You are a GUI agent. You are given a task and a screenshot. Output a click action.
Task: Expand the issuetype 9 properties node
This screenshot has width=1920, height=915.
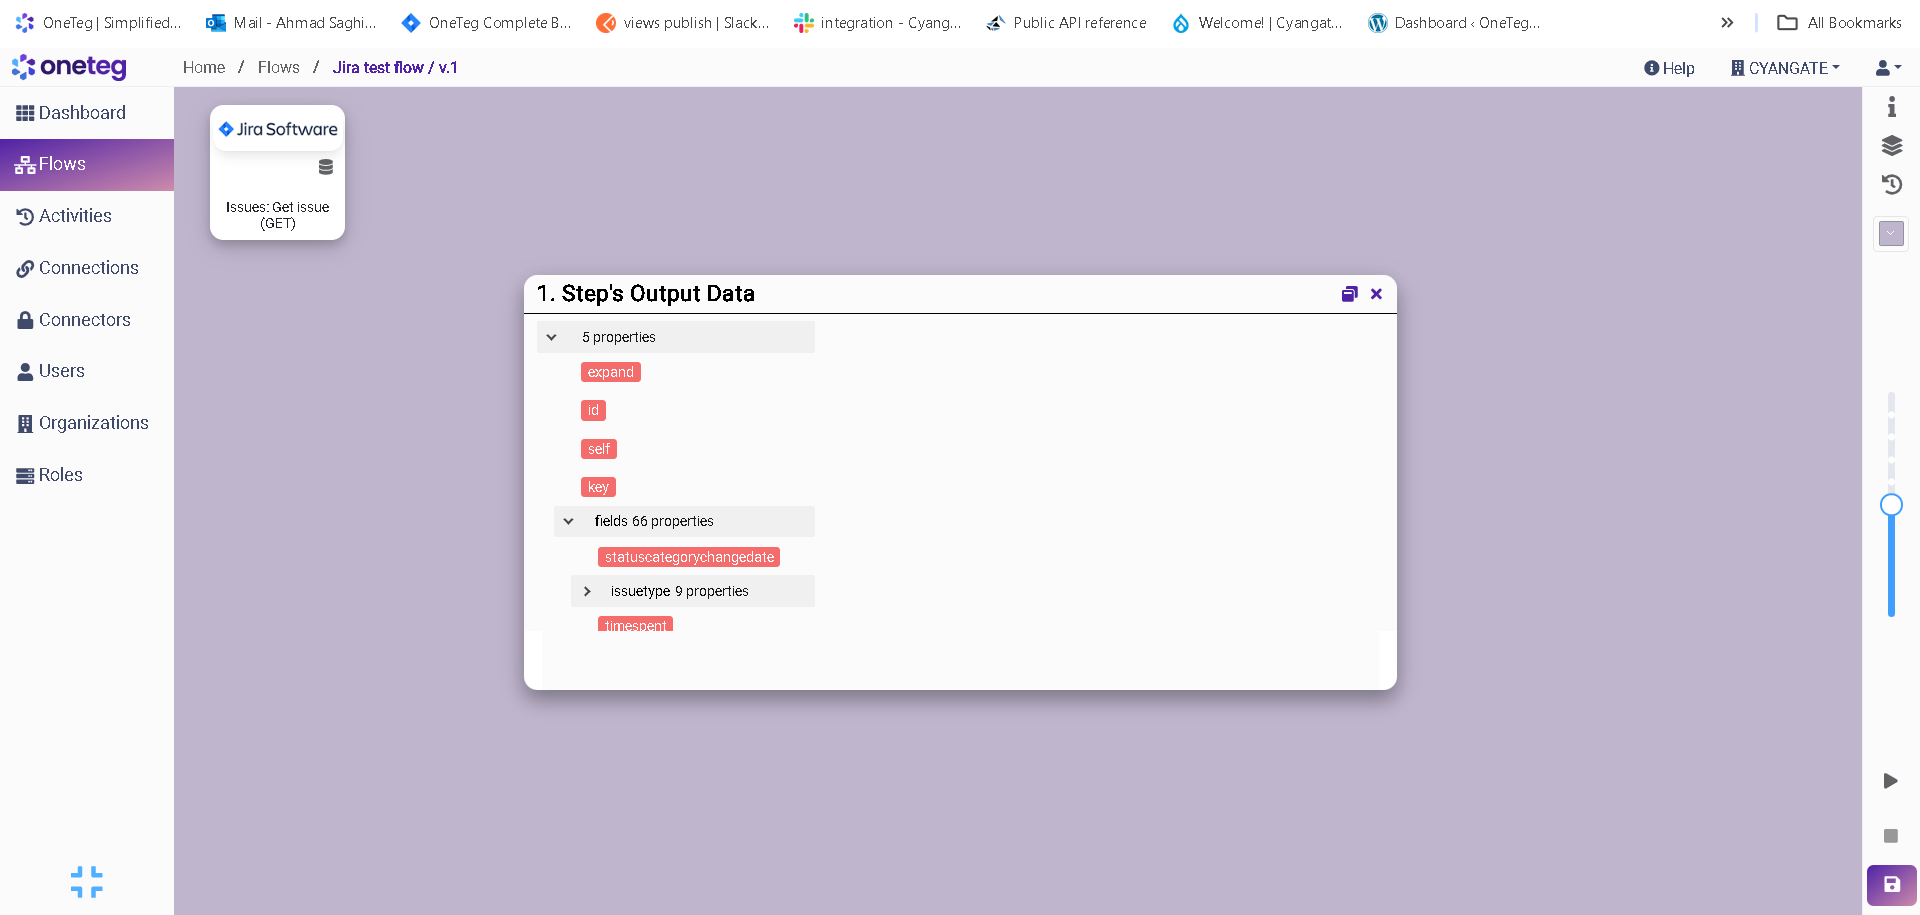(x=587, y=592)
